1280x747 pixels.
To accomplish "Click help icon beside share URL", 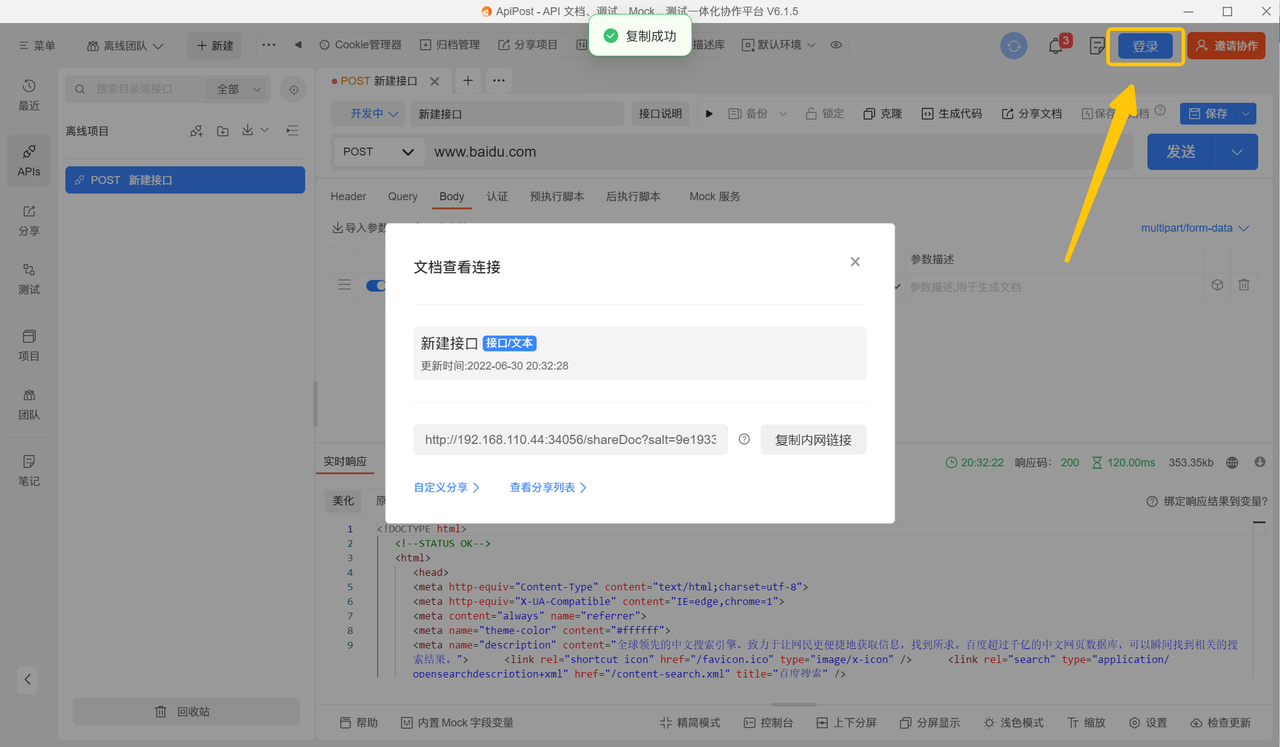I will pyautogui.click(x=744, y=440).
